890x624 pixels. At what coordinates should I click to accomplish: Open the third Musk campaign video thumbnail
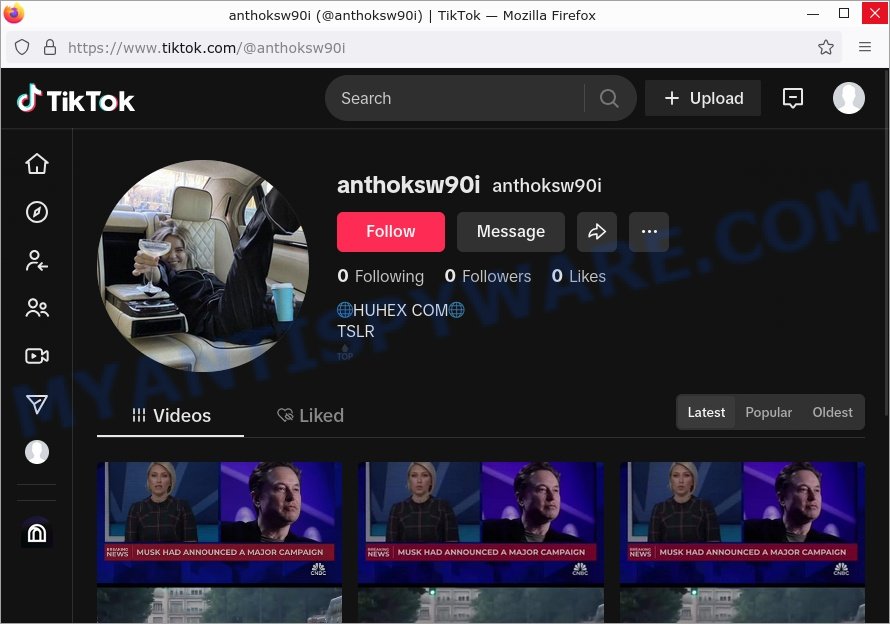742,542
